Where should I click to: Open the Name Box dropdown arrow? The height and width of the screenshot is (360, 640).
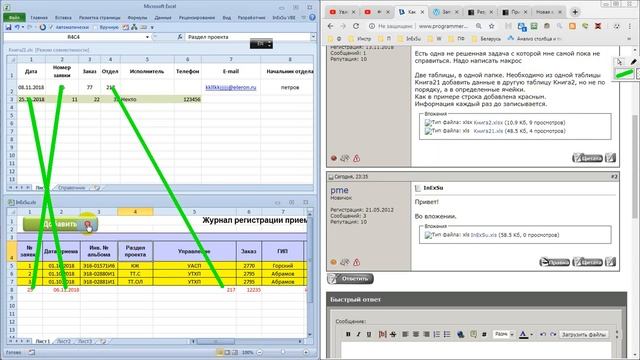click(x=147, y=37)
